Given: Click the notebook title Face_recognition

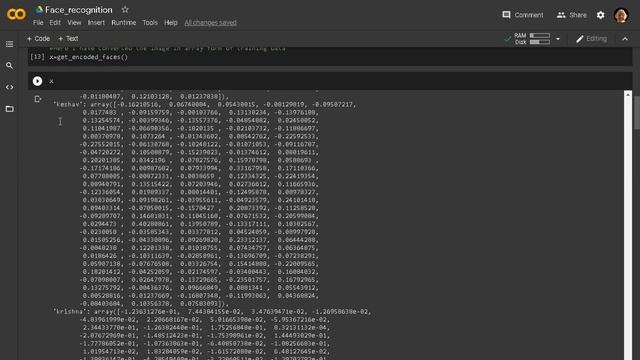Looking at the screenshot, I should (79, 9).
